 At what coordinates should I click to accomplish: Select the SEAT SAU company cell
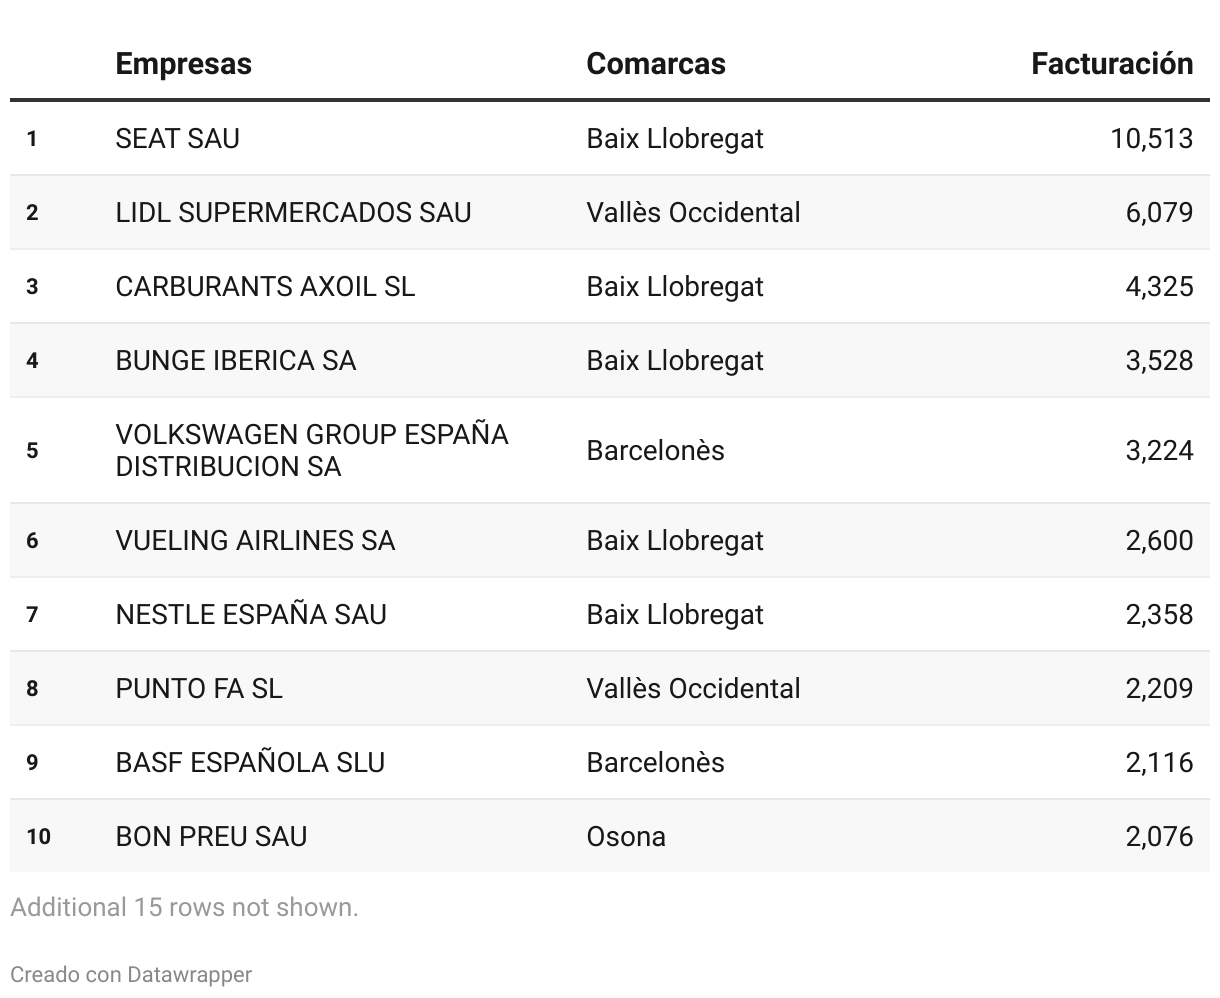click(177, 138)
